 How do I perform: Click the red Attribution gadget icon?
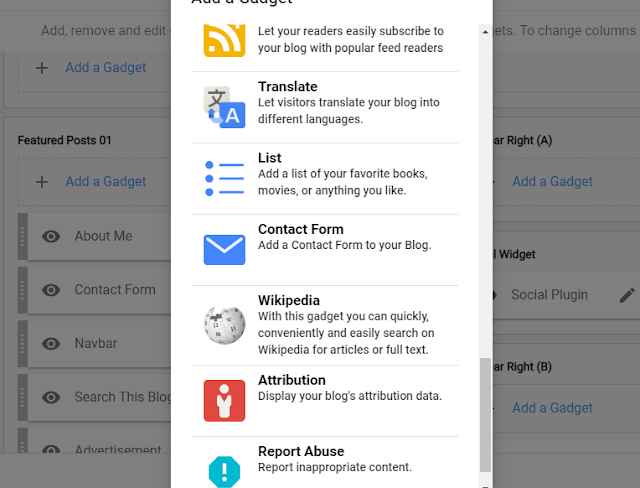tap(224, 401)
